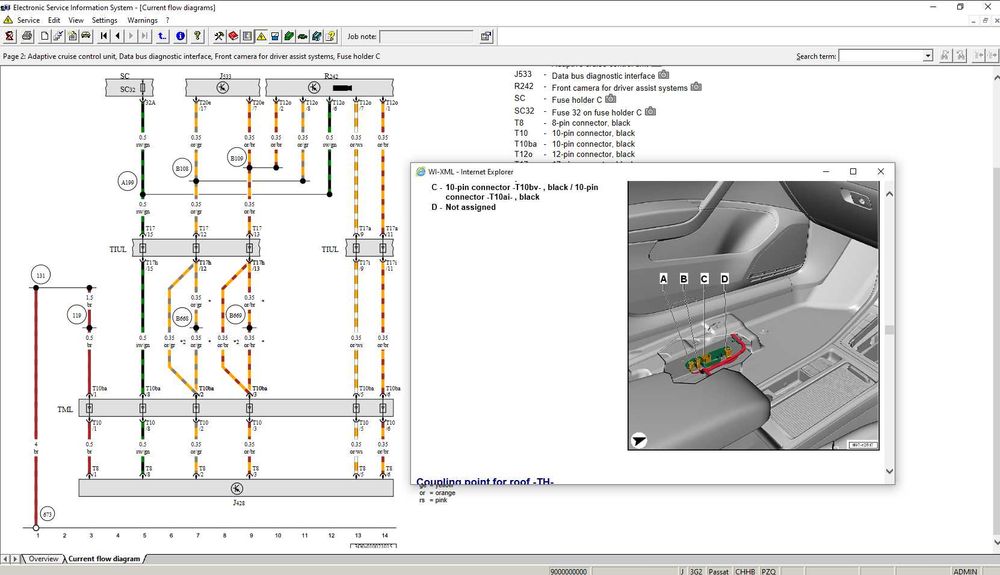
Task: Open the Edit menu
Action: (54, 20)
